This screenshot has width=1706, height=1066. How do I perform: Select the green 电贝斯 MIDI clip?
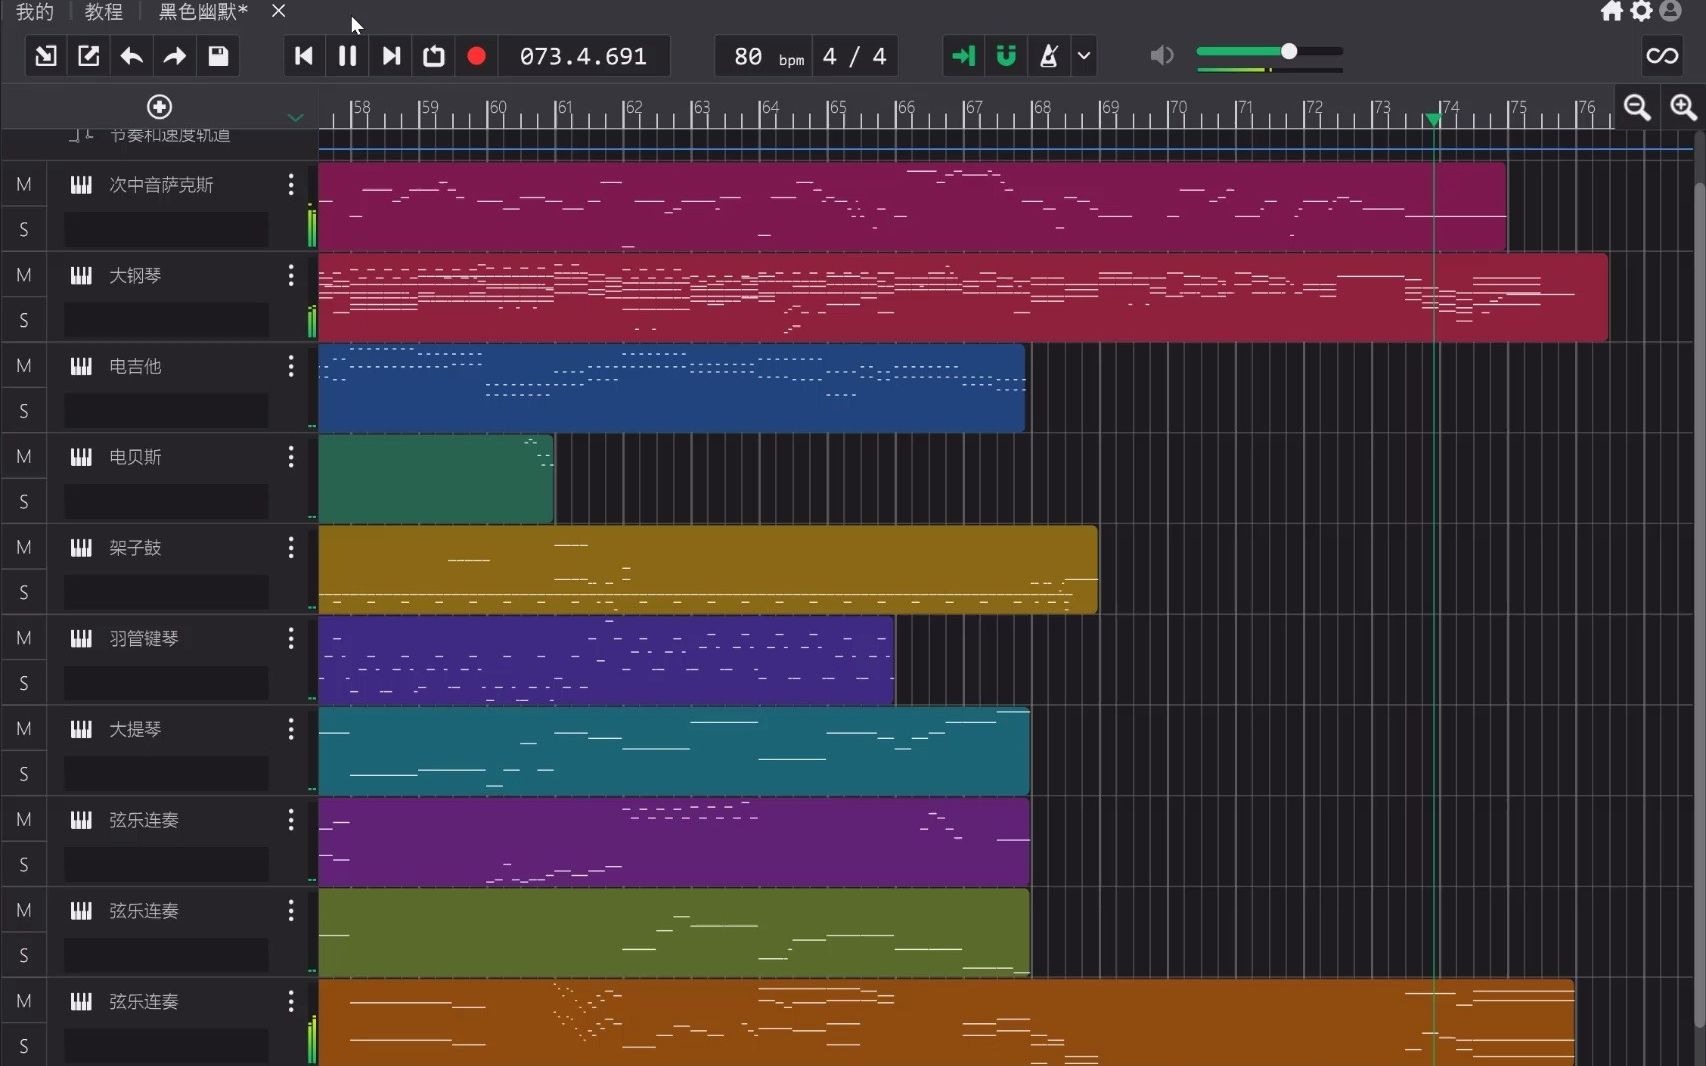pos(436,479)
